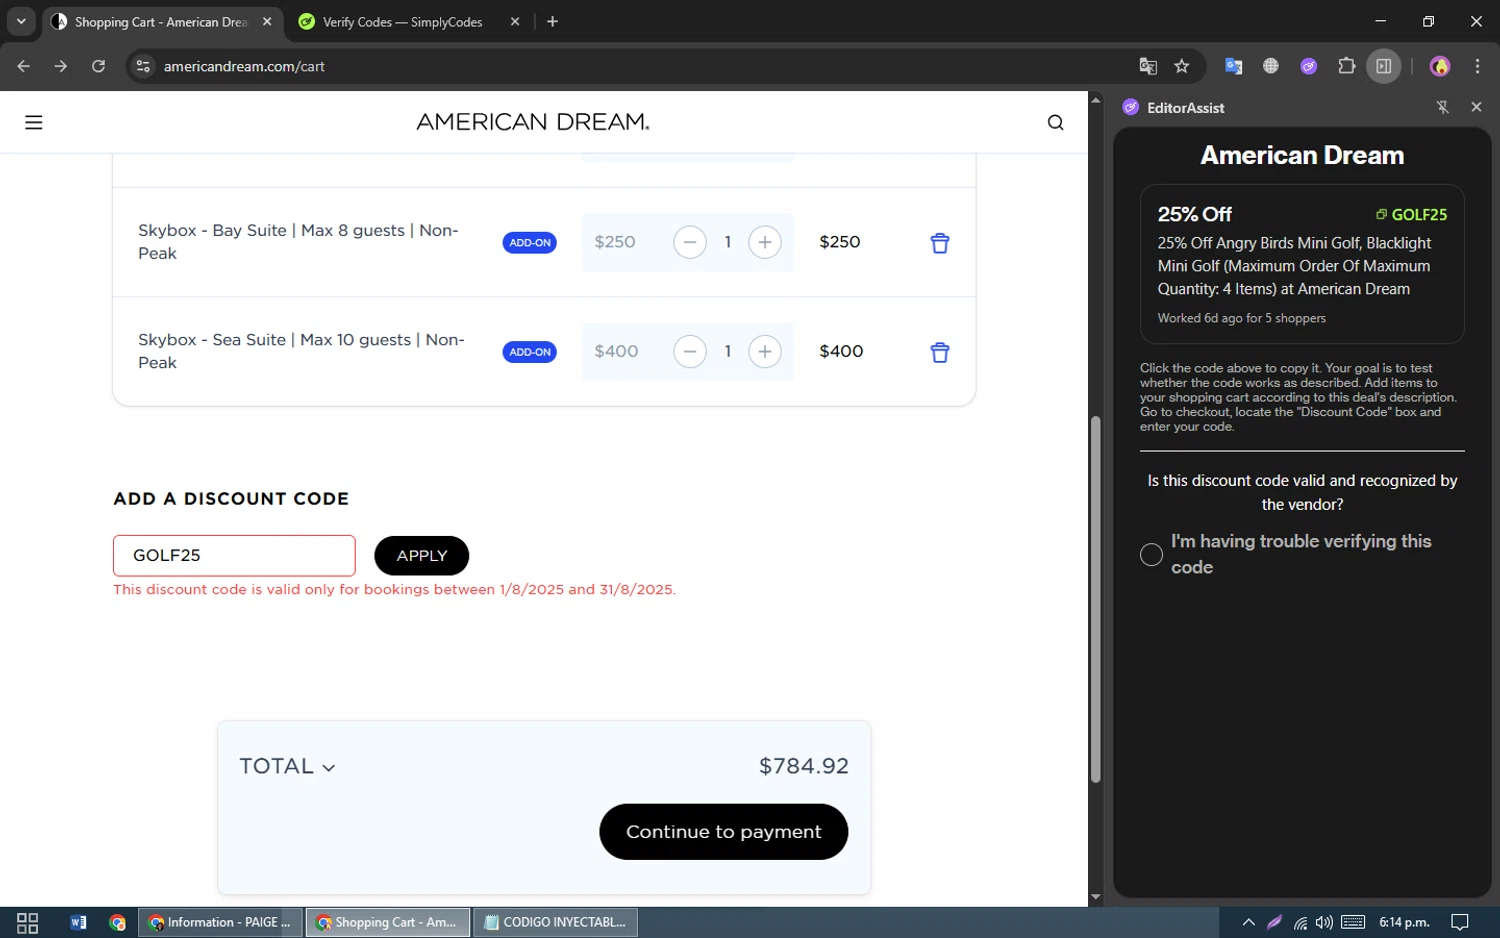This screenshot has width=1500, height=938.
Task: Click the $784.92 total amount
Action: click(803, 766)
